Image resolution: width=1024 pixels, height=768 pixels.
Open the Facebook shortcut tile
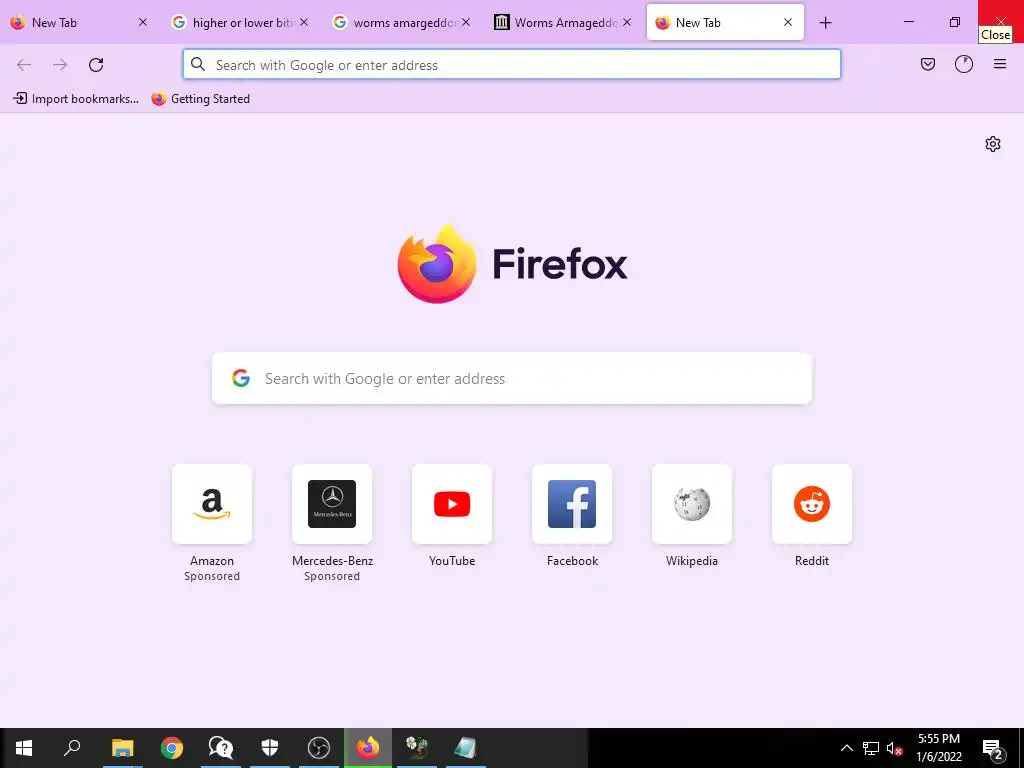point(572,504)
